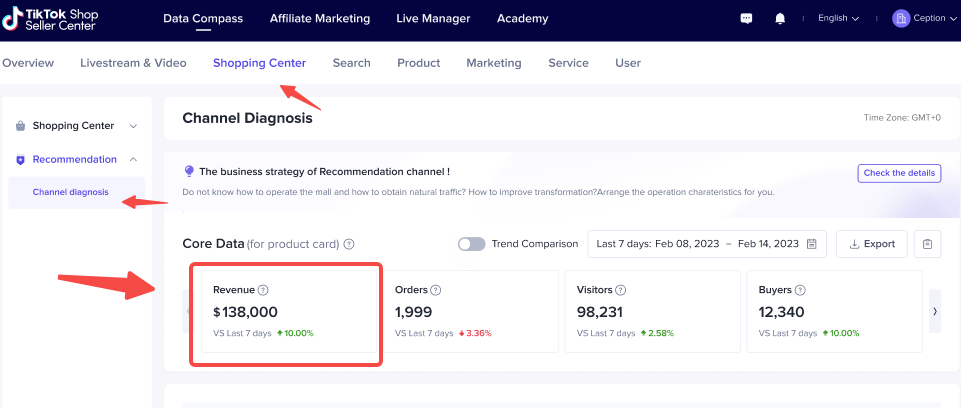Click the Check the details button

pyautogui.click(x=899, y=173)
